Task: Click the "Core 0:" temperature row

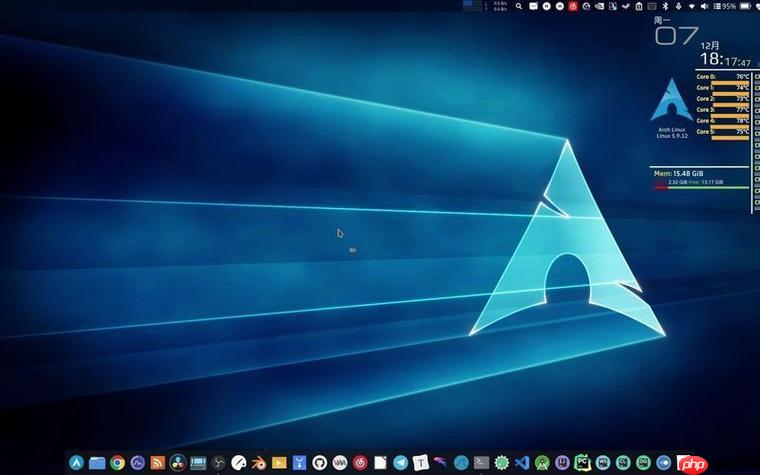Action: point(723,77)
